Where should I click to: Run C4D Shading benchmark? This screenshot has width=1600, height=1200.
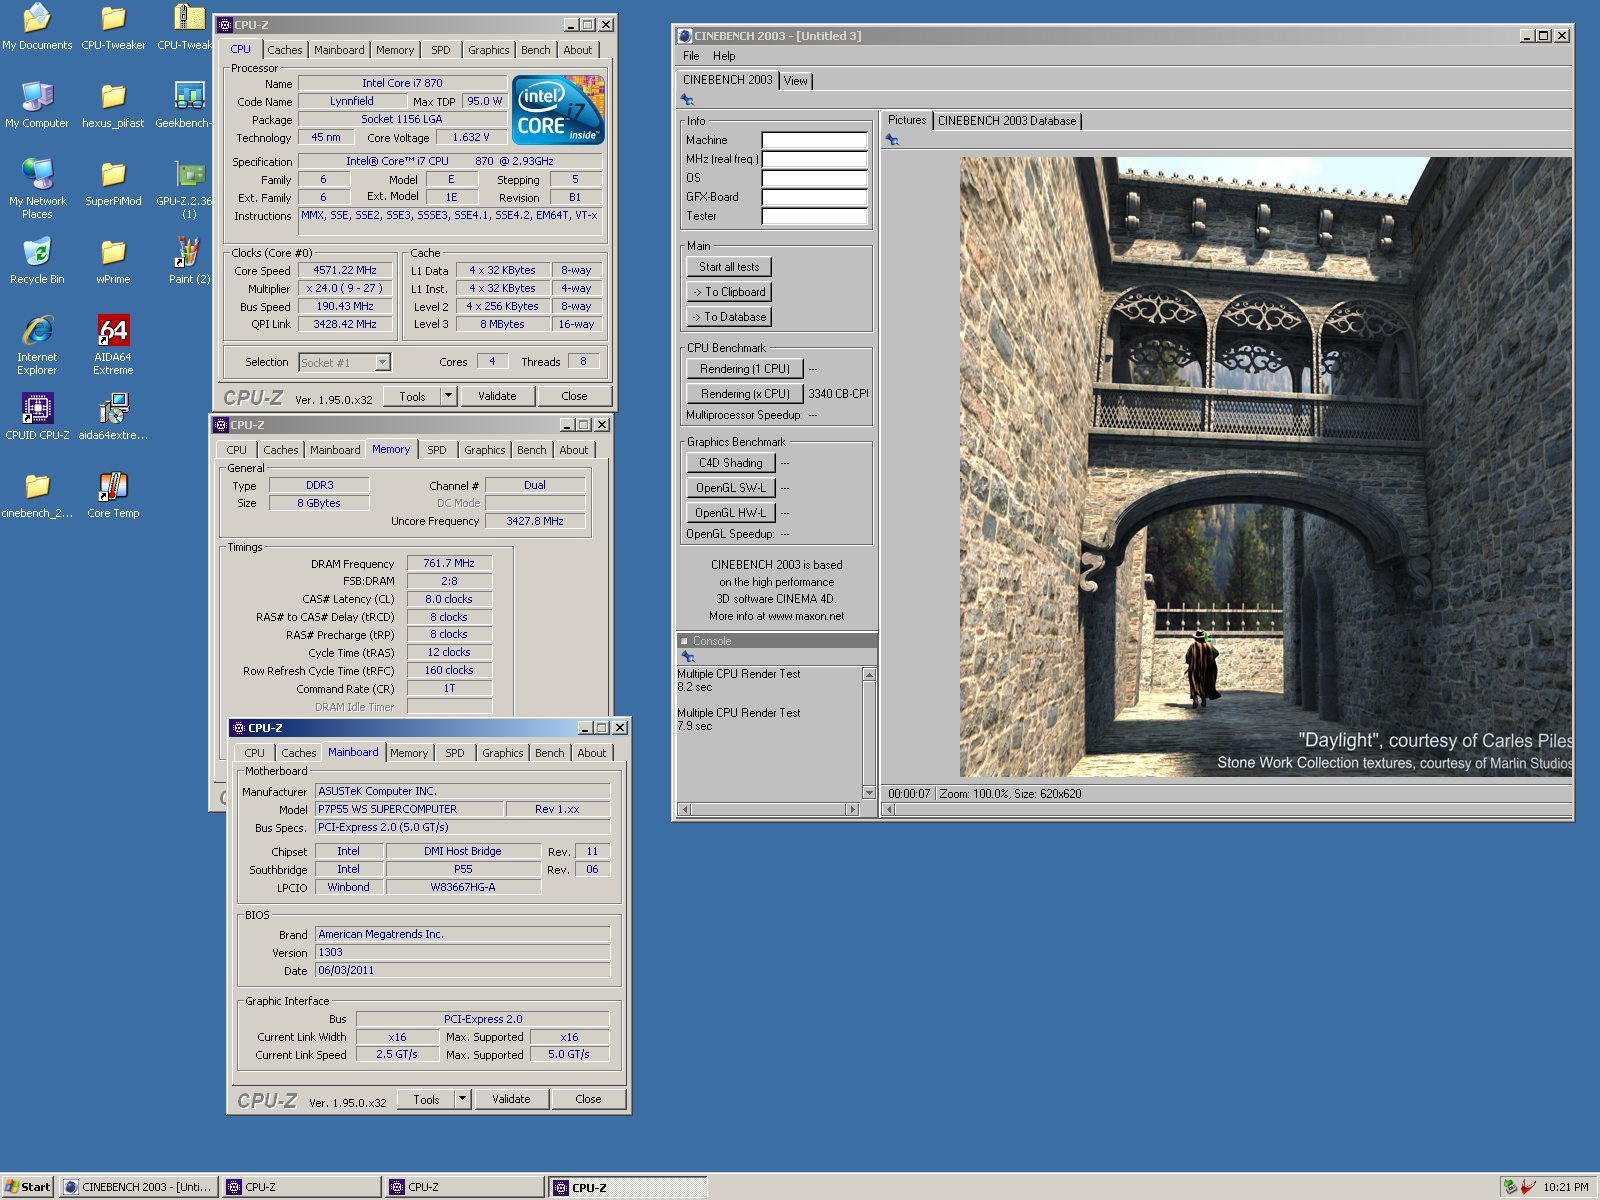pyautogui.click(x=730, y=463)
